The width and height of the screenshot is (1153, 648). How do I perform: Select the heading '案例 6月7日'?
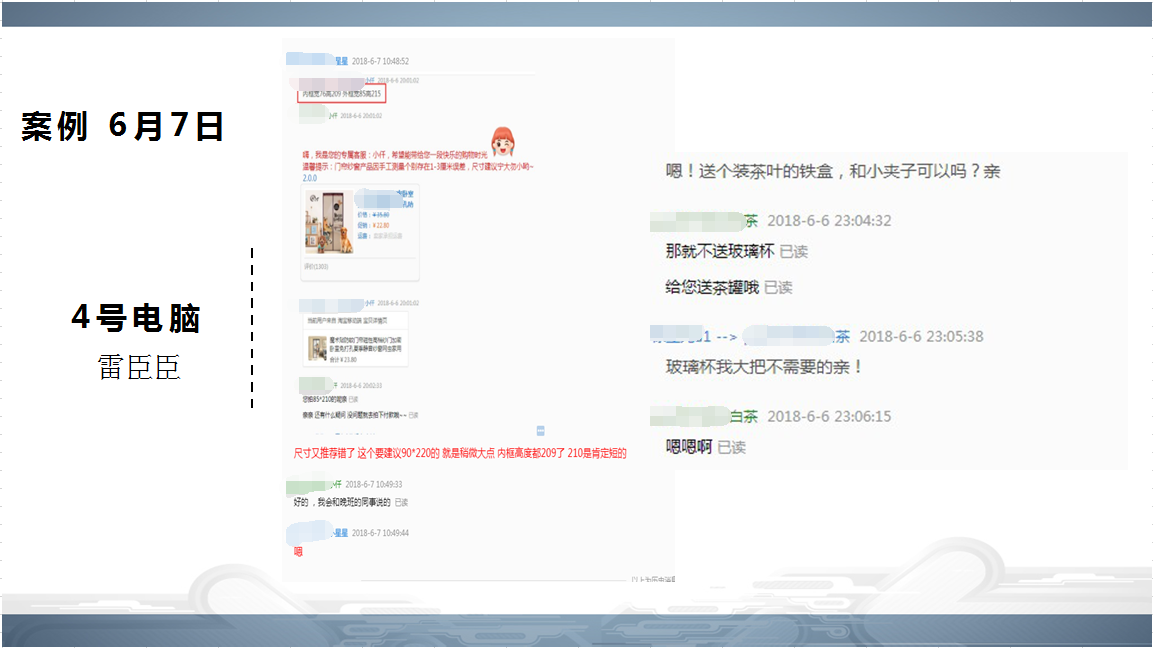(x=122, y=127)
